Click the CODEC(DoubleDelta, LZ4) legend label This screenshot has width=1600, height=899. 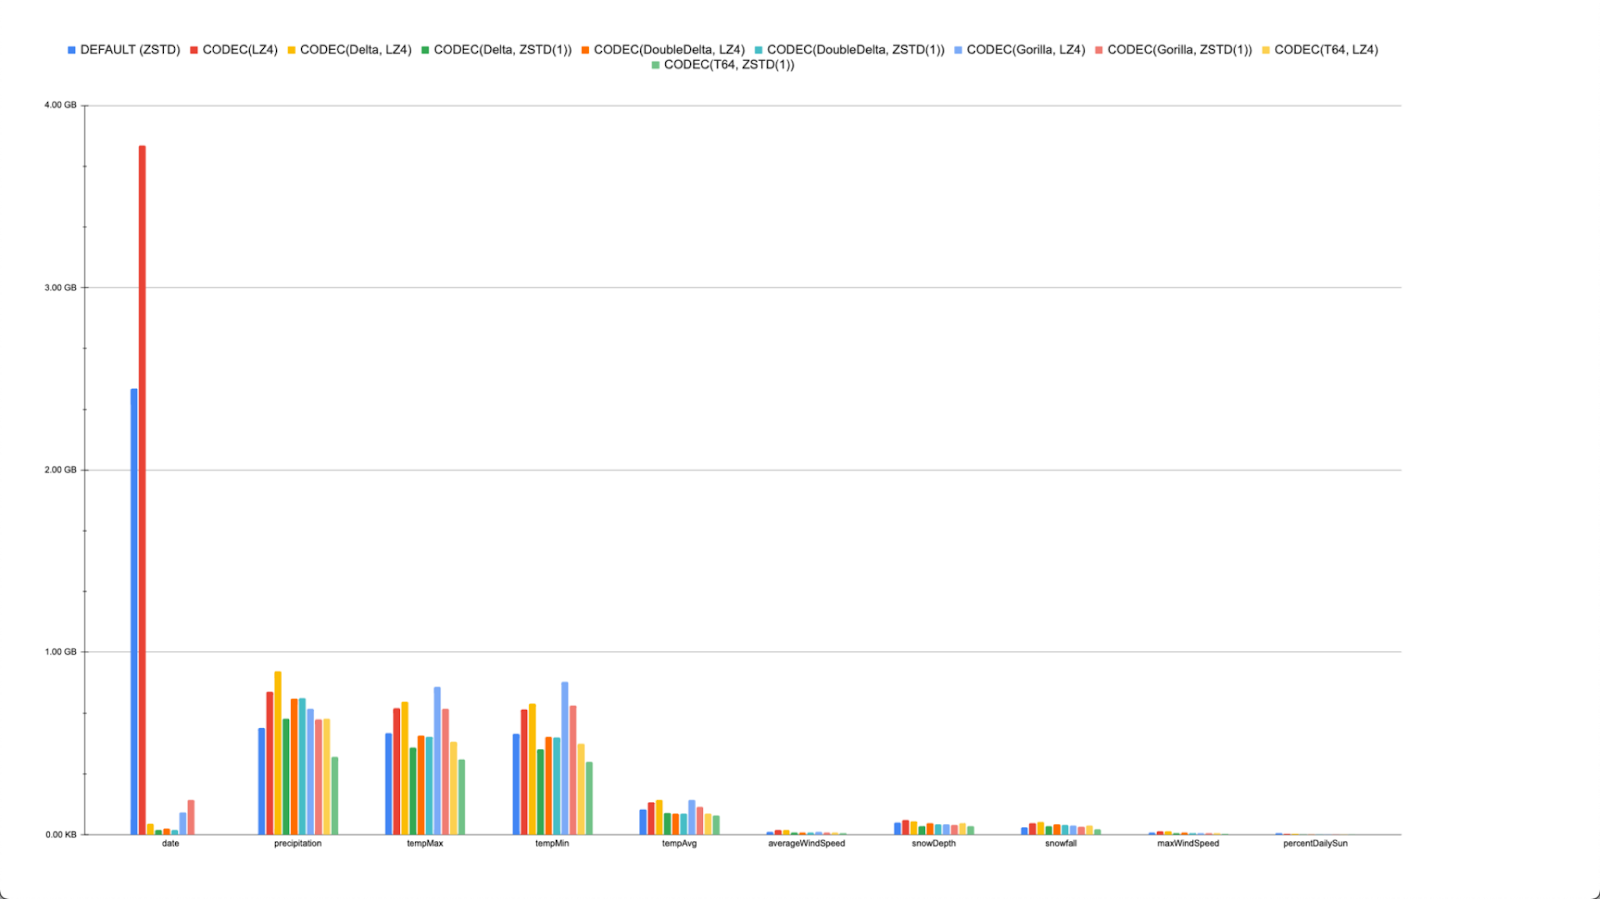[x=669, y=50]
